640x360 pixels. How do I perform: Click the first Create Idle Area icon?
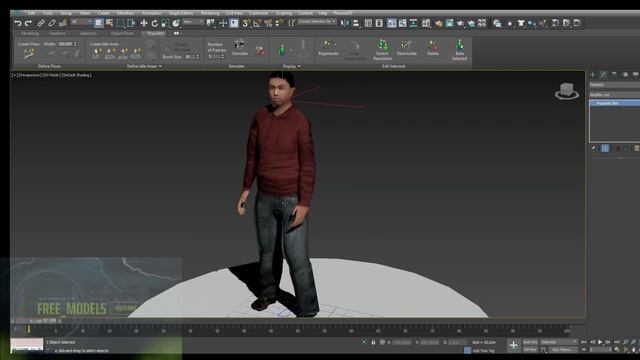tap(97, 53)
